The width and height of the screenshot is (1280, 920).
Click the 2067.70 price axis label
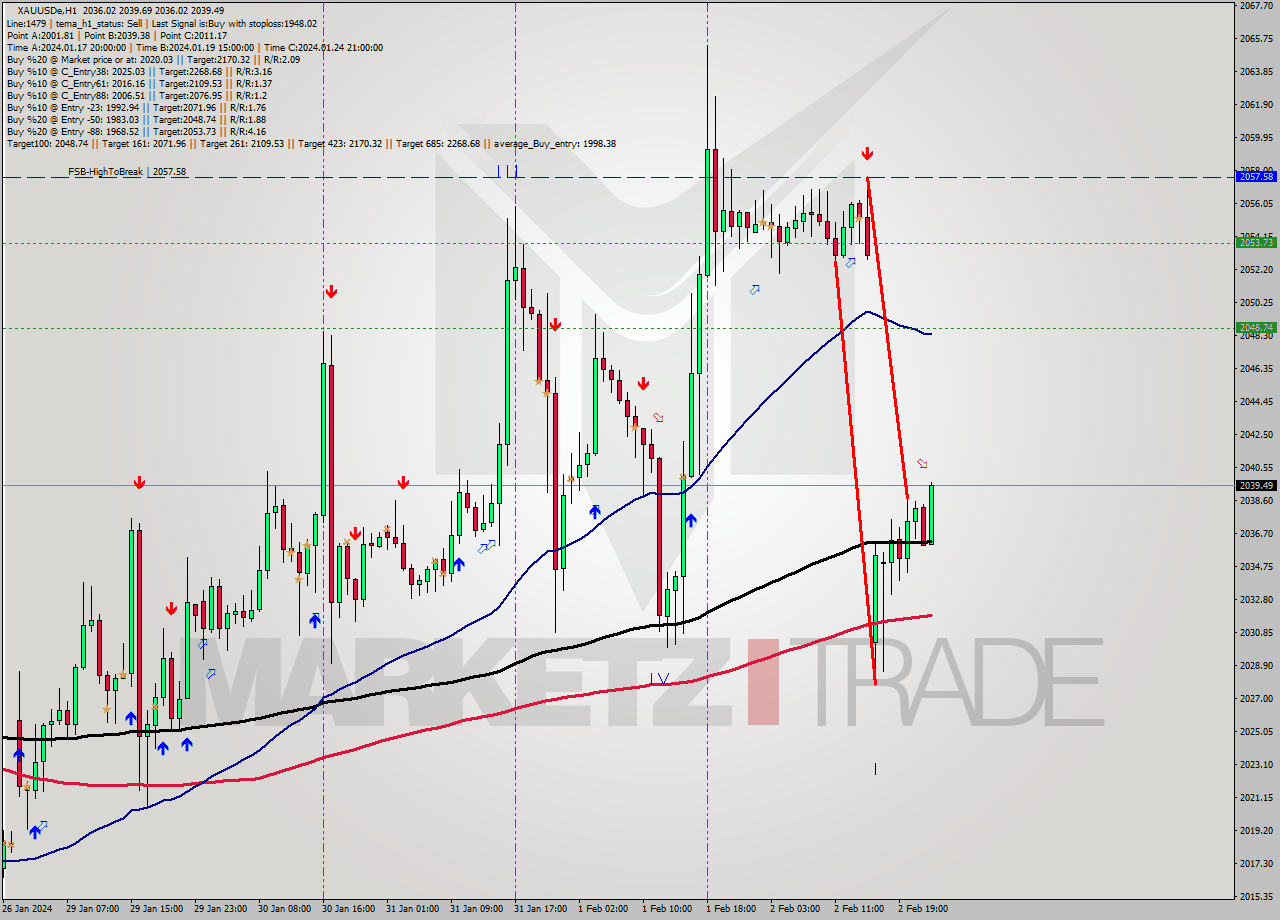[x=1256, y=6]
